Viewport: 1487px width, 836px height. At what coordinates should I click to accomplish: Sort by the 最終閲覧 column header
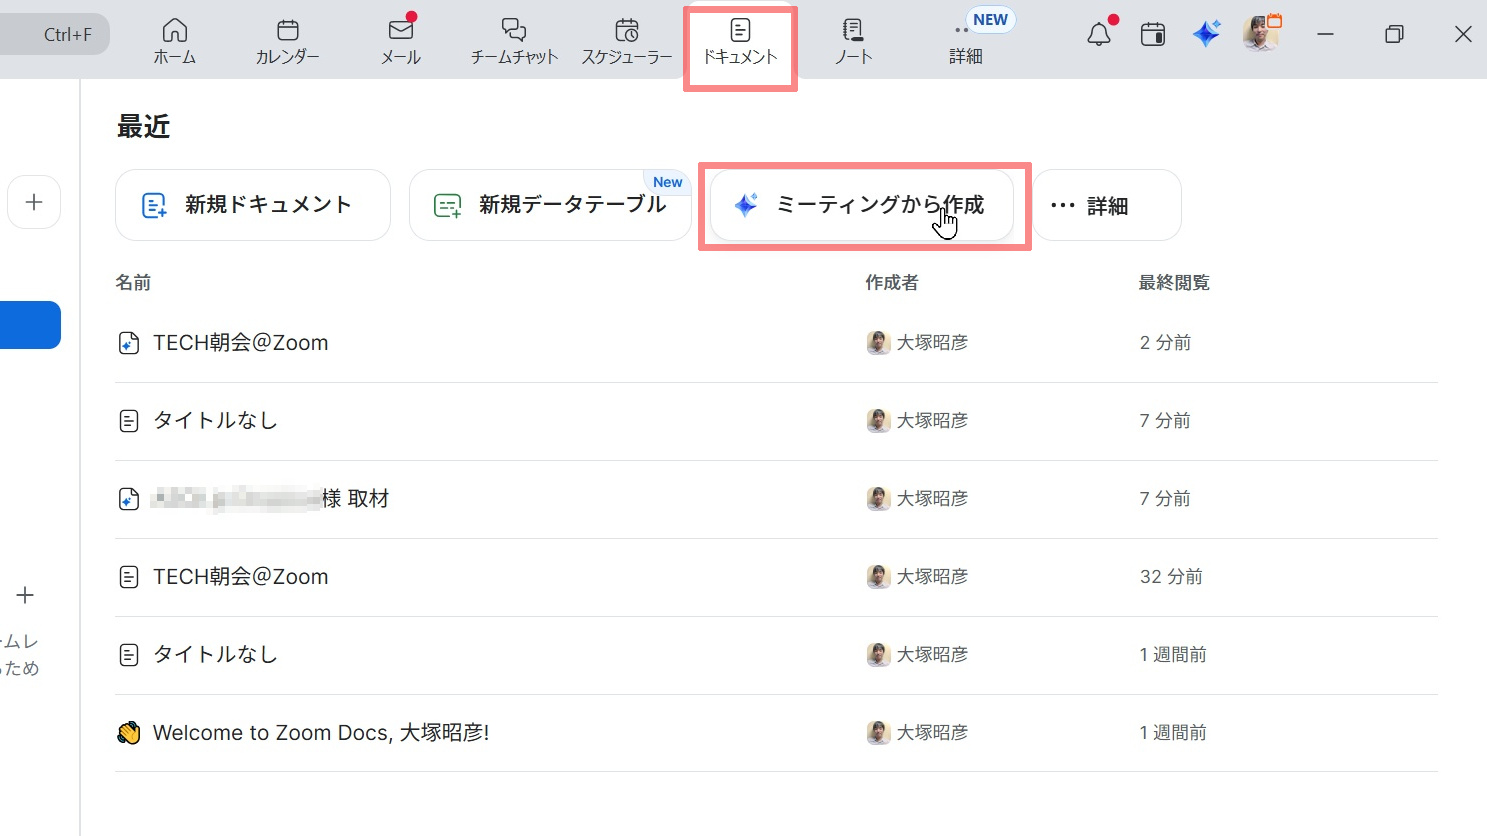click(x=1174, y=283)
